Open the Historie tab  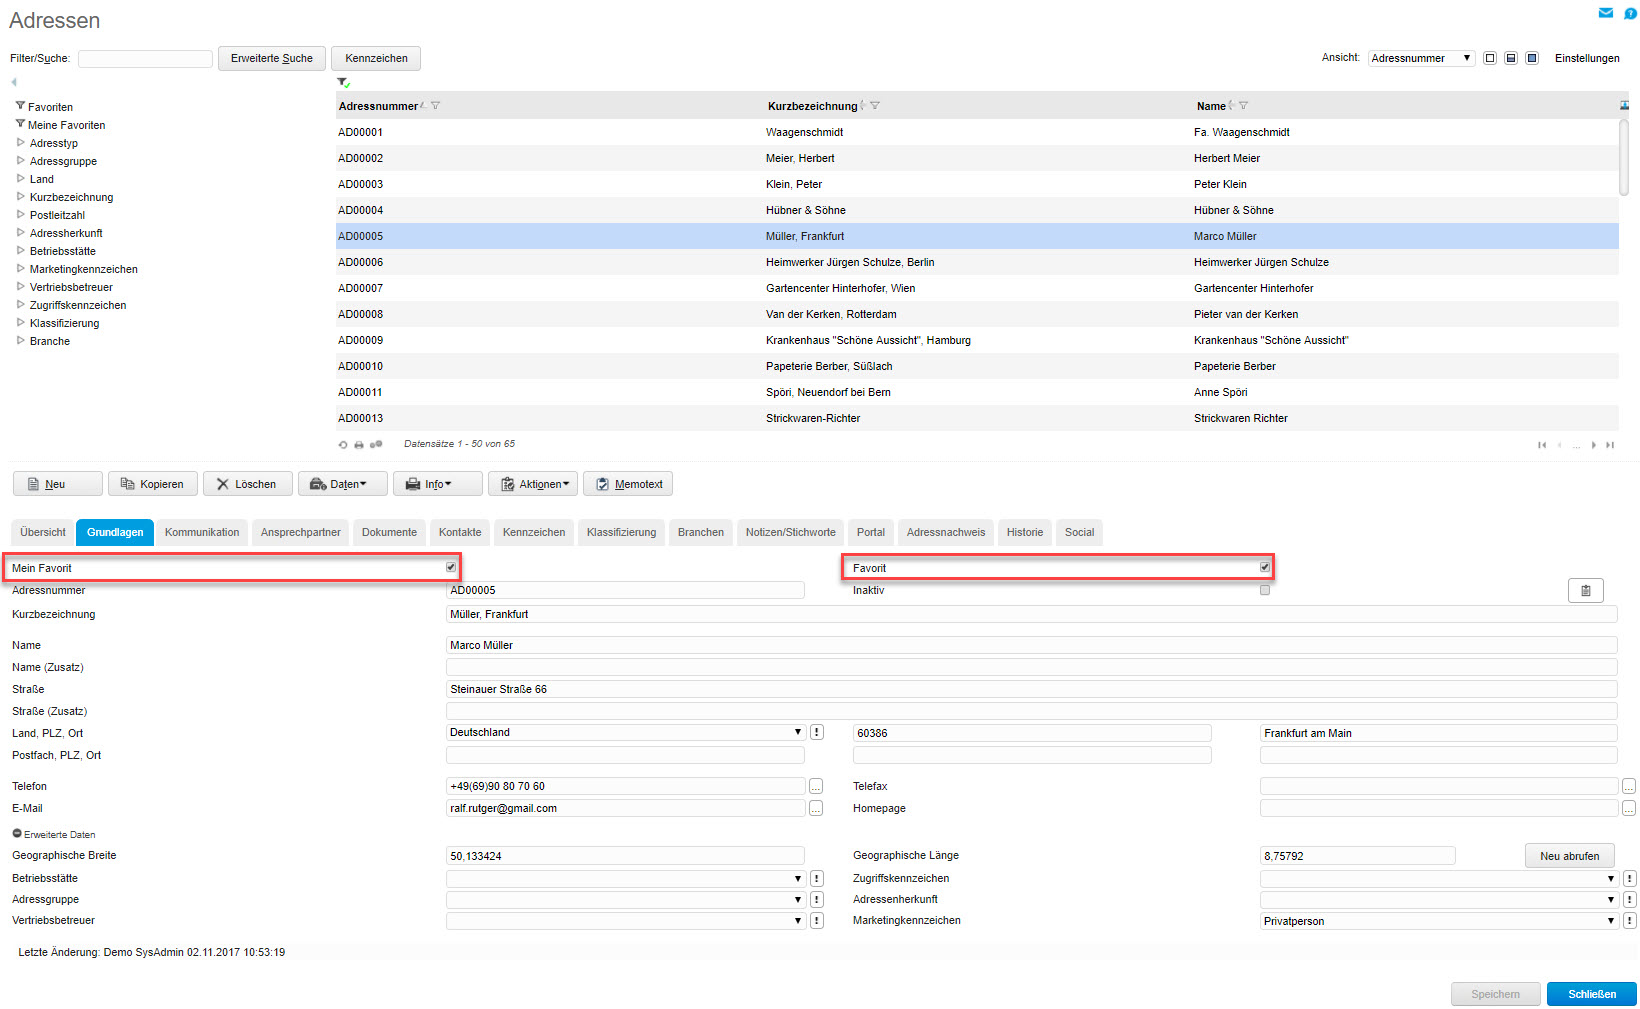click(1024, 532)
